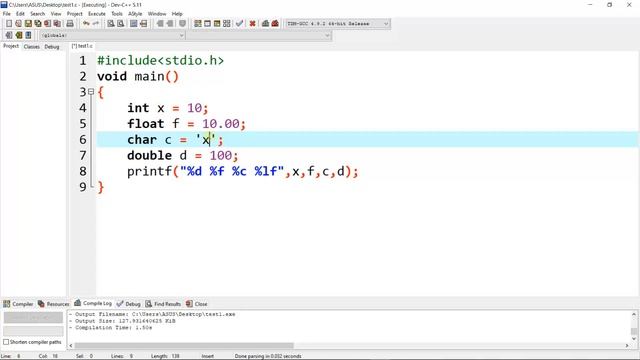This screenshot has width=640, height=360.
Task: Collapse the code fold at line 3
Action: (x=91, y=92)
